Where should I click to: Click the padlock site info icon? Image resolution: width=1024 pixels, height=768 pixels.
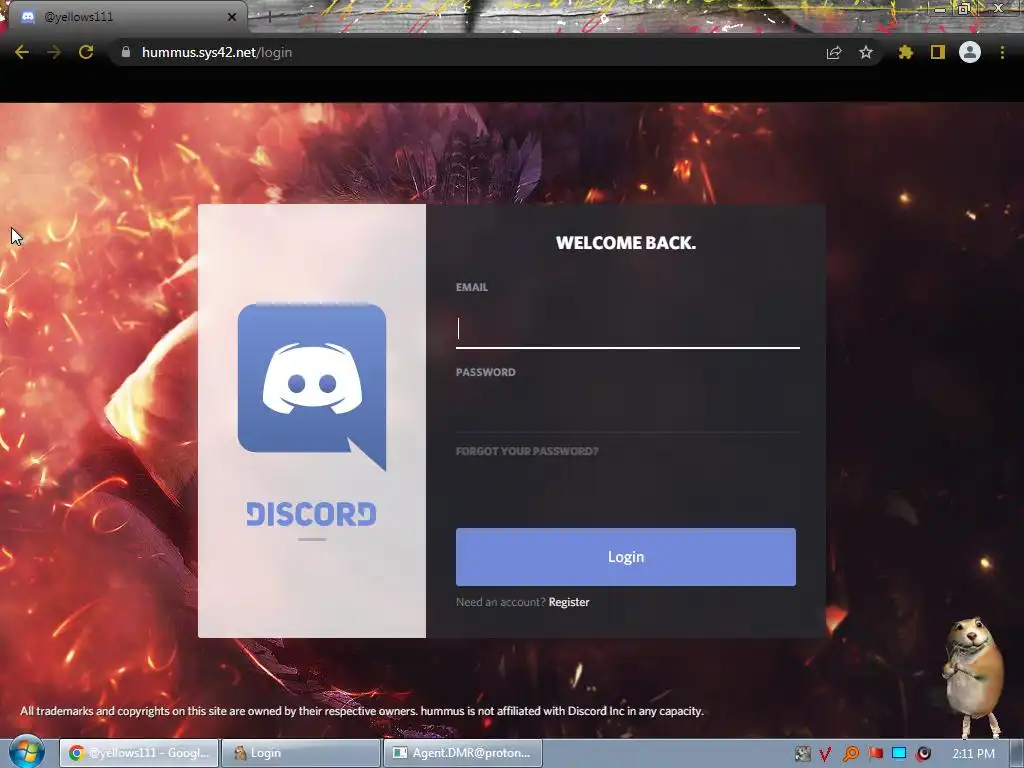(x=126, y=52)
